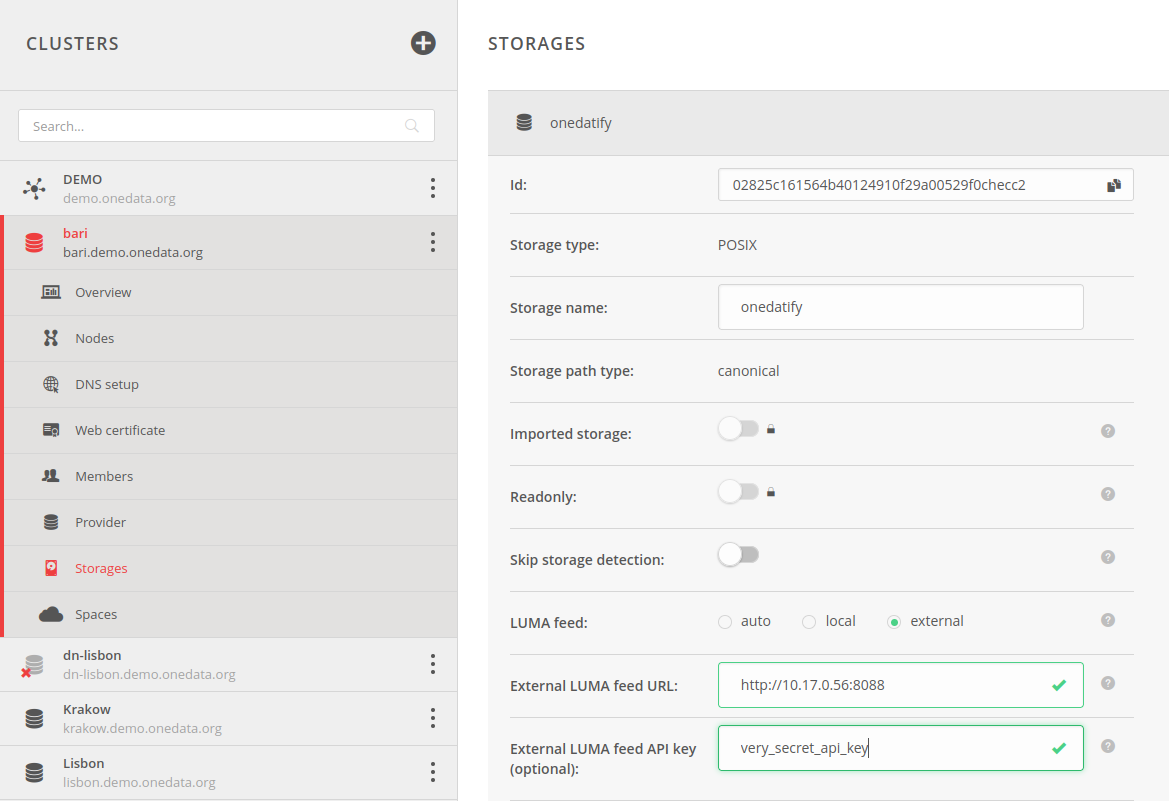Show help for LUMA feed API key
The image size is (1169, 801).
(x=1108, y=746)
